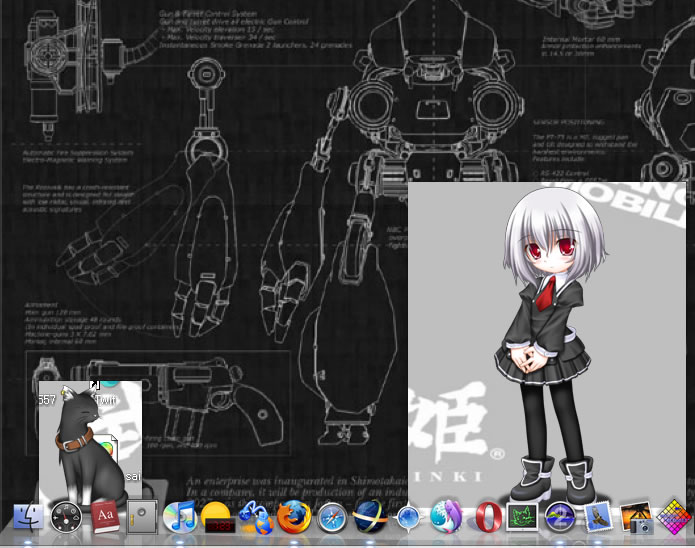Launch the photo and camera dock icon
Viewport: 695px width, 548px height.
pyautogui.click(x=637, y=518)
